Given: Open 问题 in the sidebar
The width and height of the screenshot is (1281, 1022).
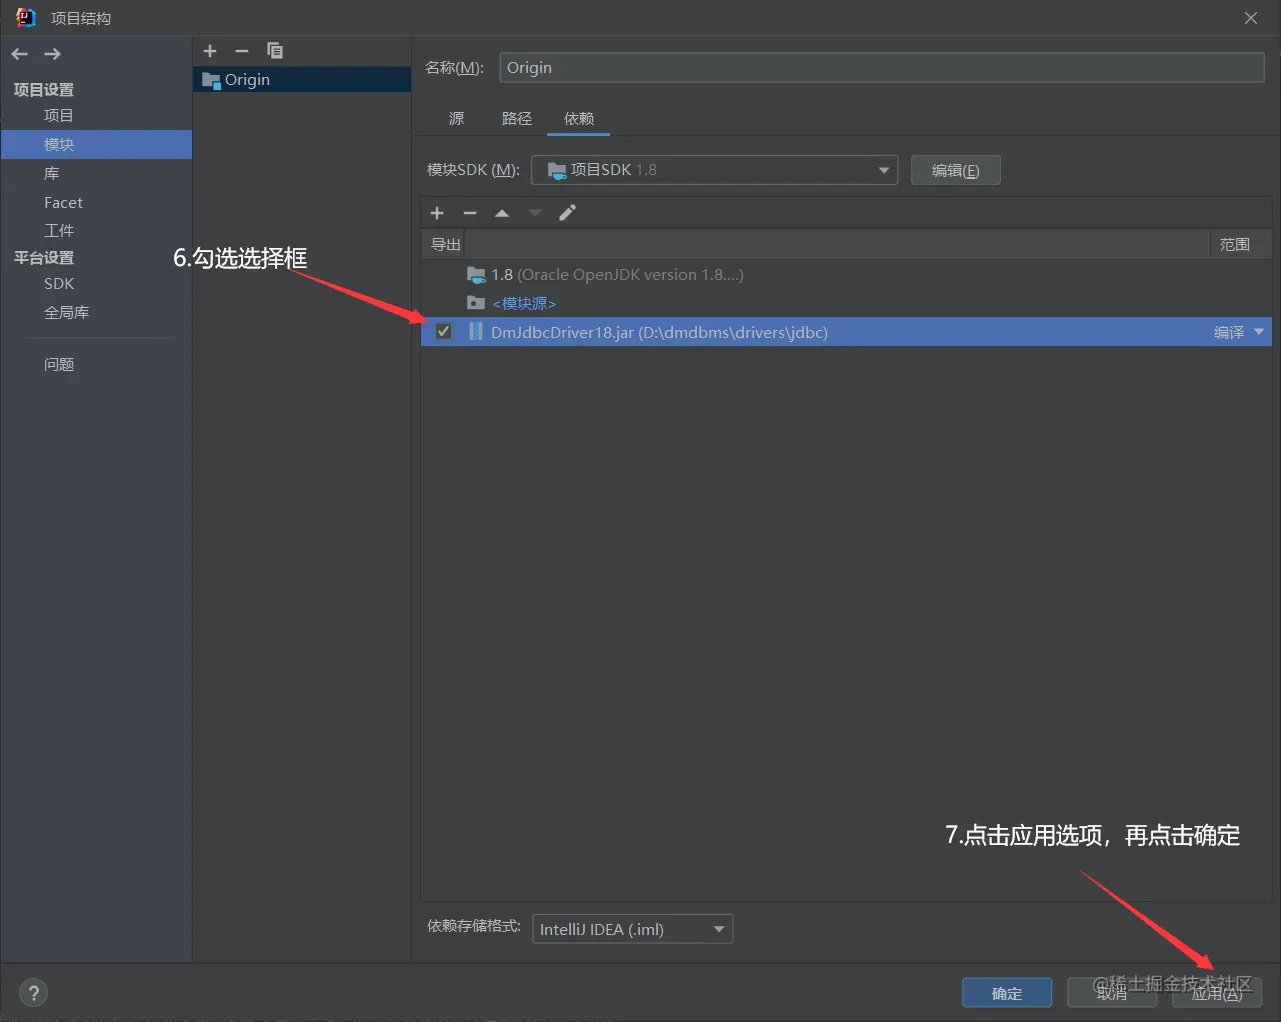Looking at the screenshot, I should pos(59,365).
